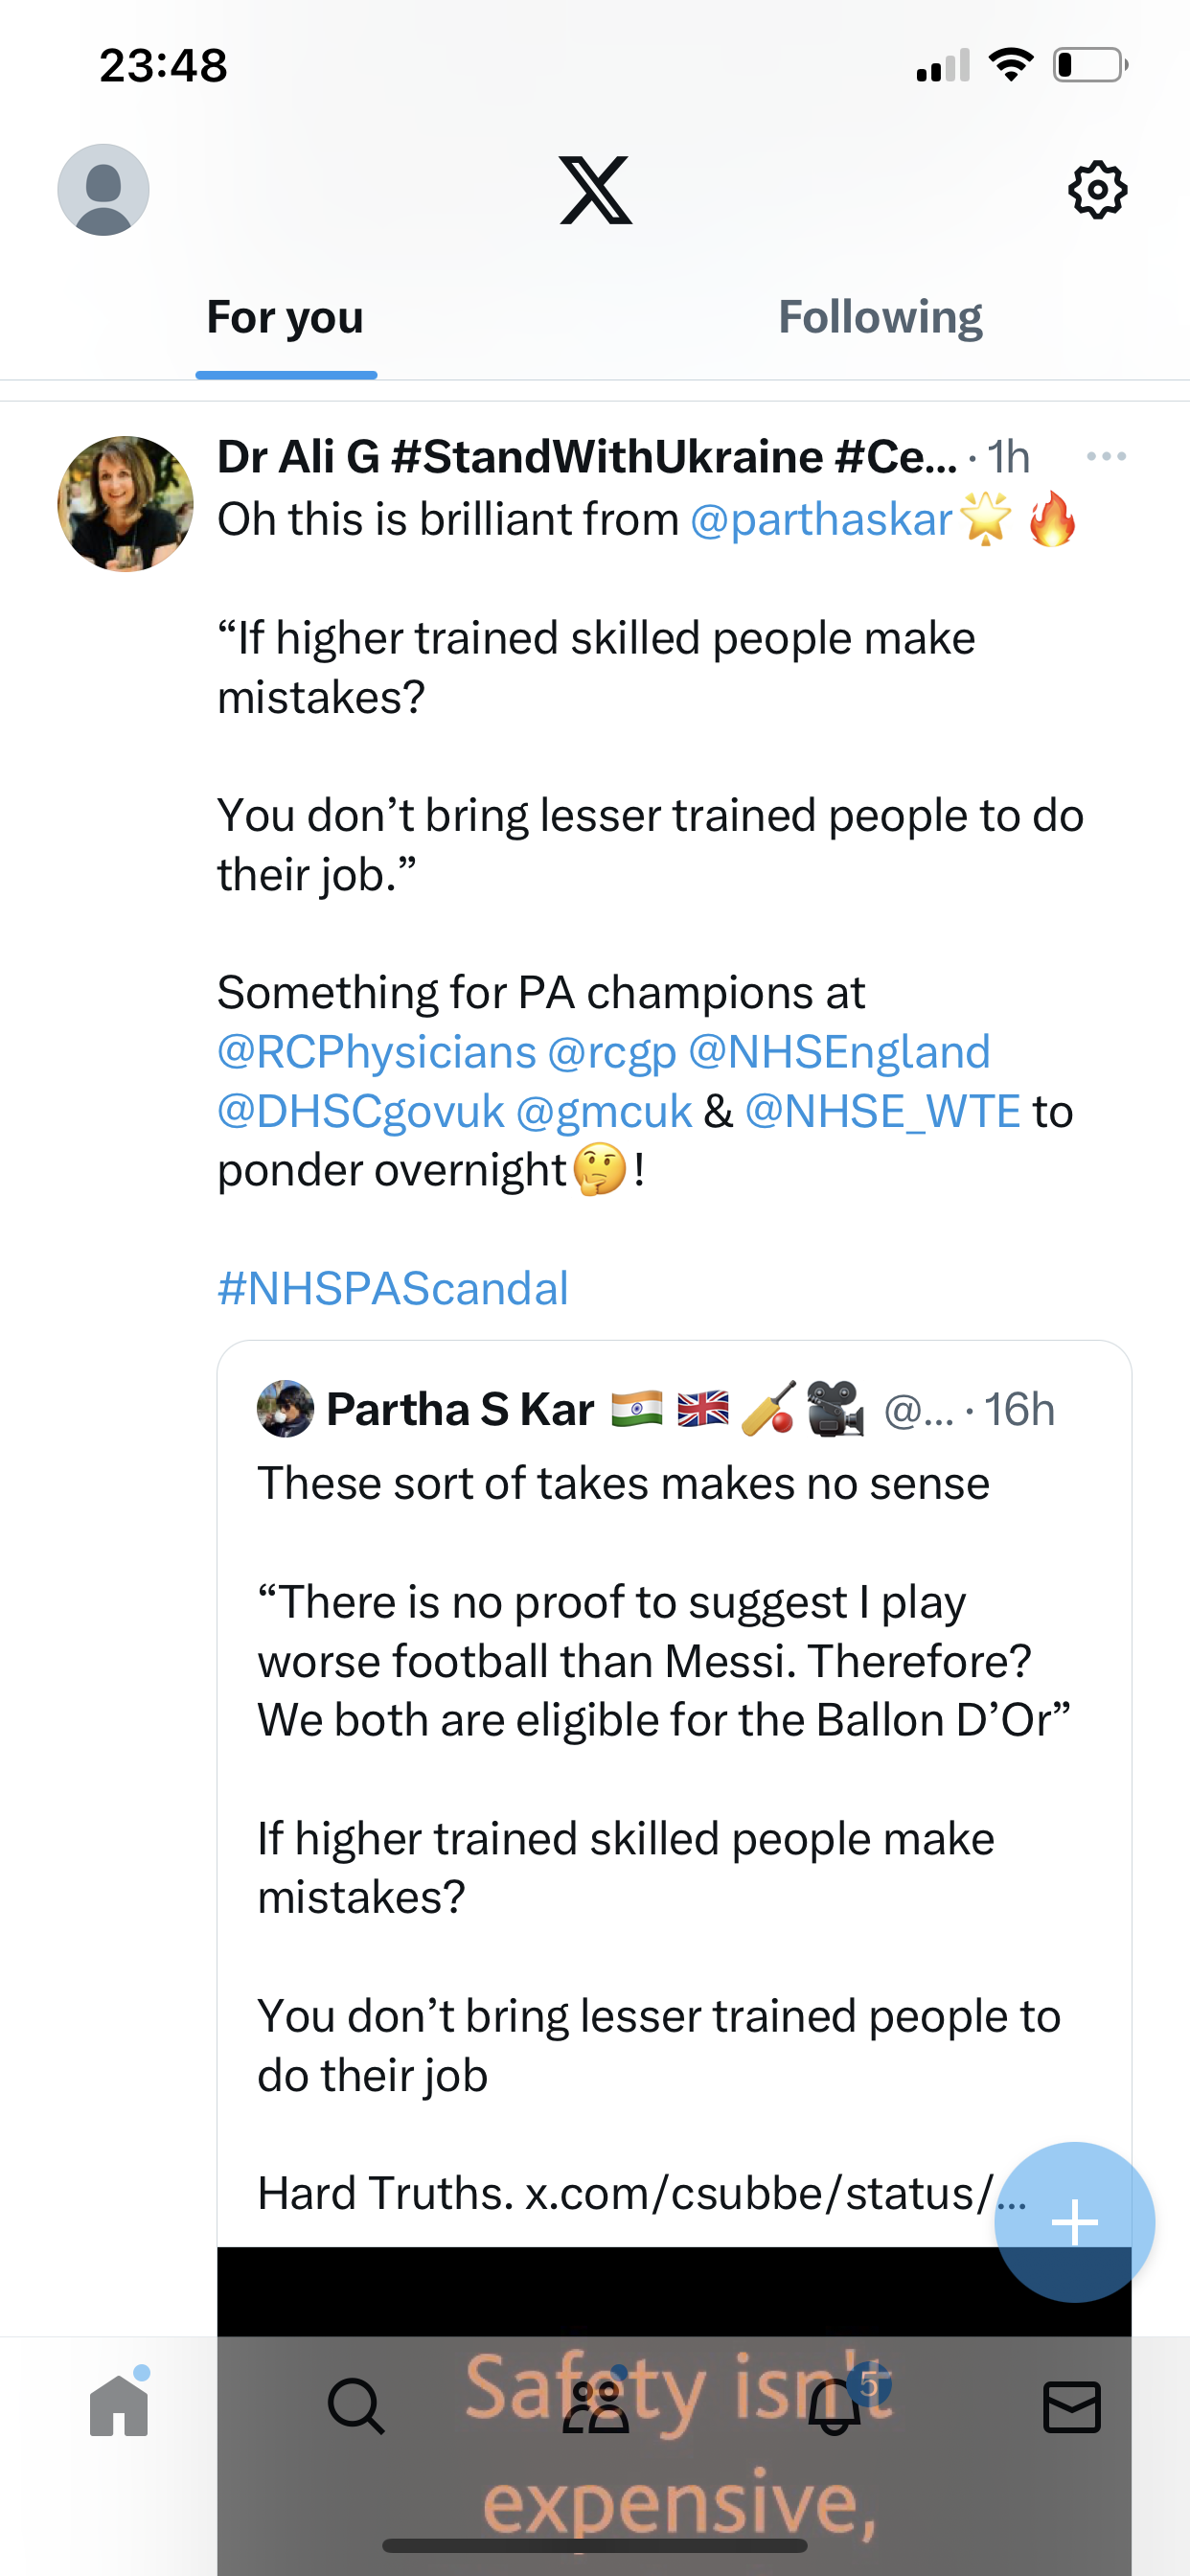Screen dimensions: 1190x2576
Task: Open the @parthaskar mention link
Action: coord(821,520)
